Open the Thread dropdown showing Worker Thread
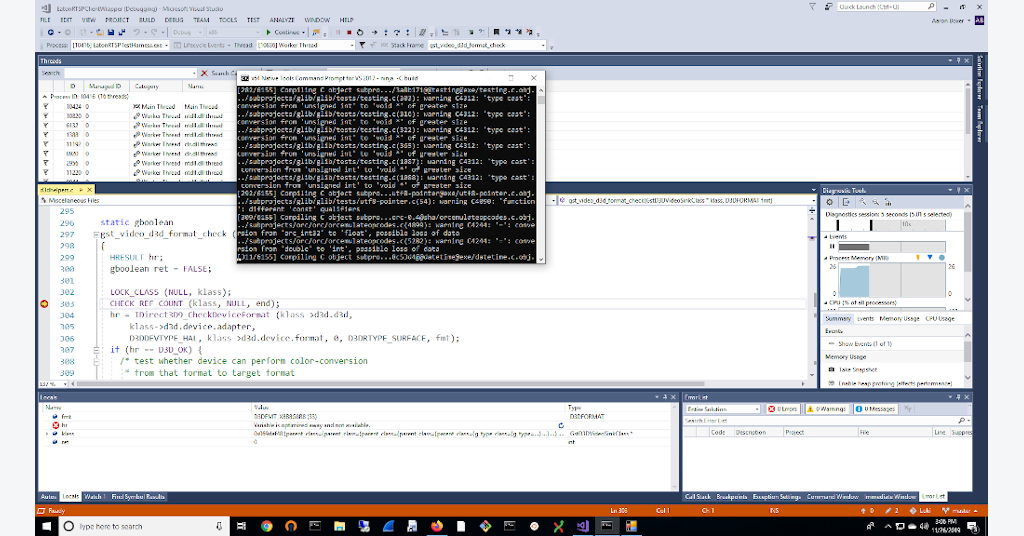Viewport: 1024px width, 536px height. pos(304,45)
